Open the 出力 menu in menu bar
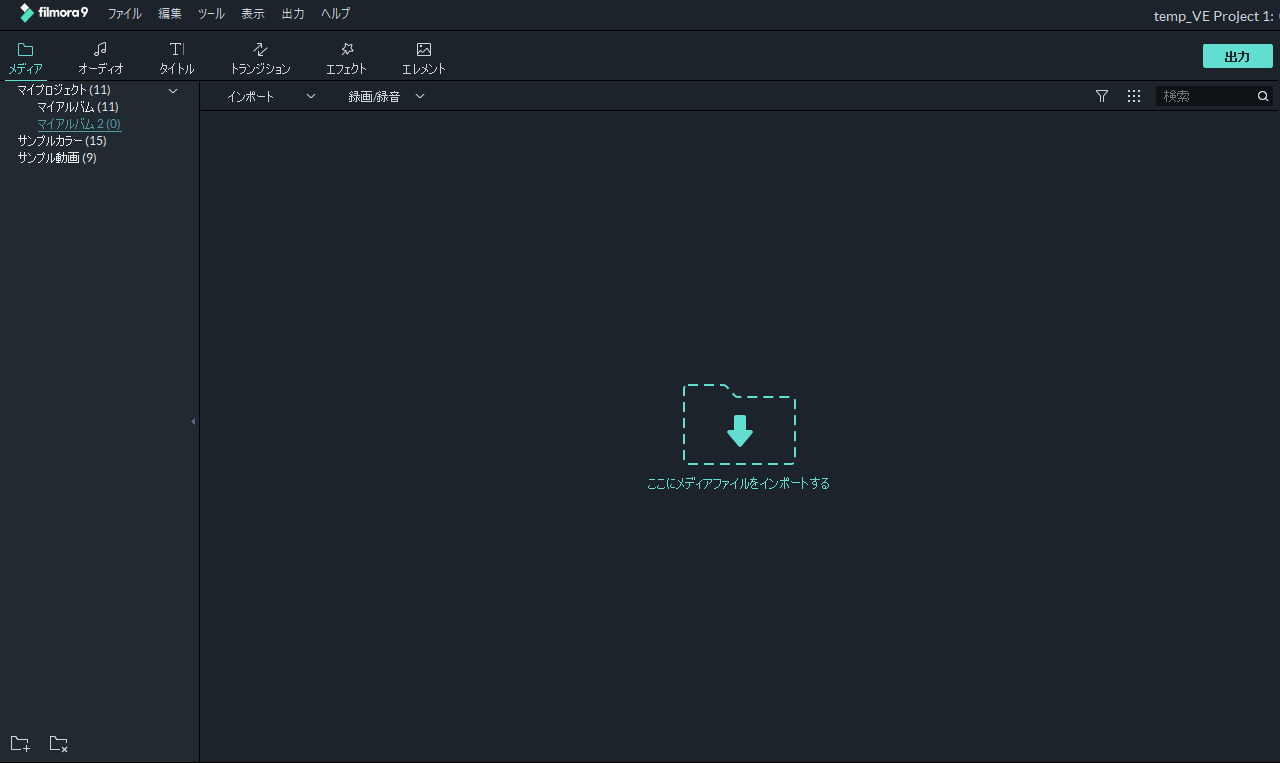This screenshot has width=1280, height=763. point(293,14)
